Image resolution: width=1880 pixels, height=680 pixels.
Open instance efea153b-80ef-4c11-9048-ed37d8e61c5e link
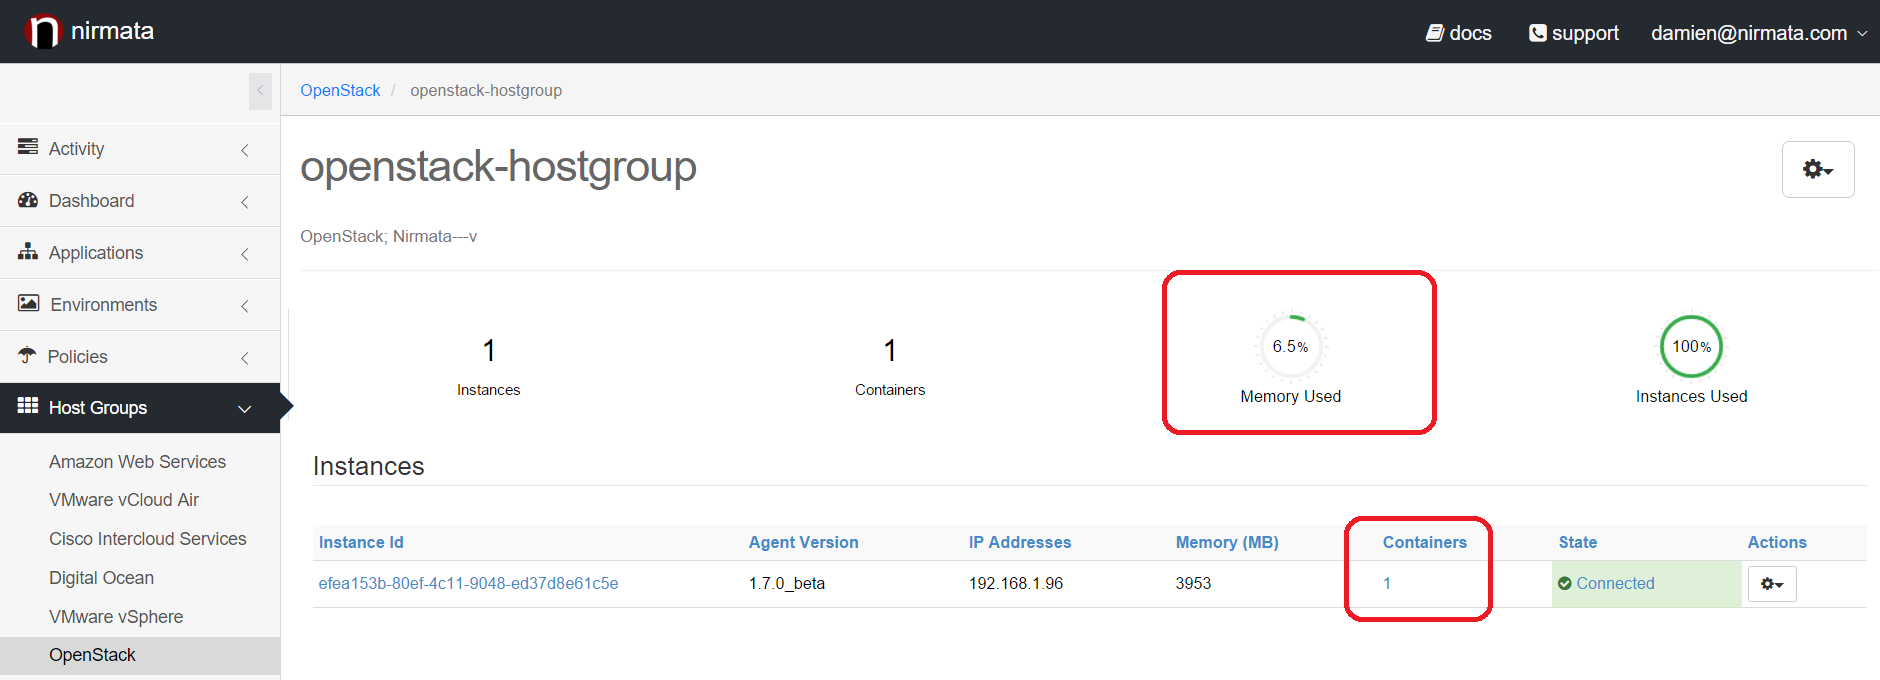pos(468,584)
